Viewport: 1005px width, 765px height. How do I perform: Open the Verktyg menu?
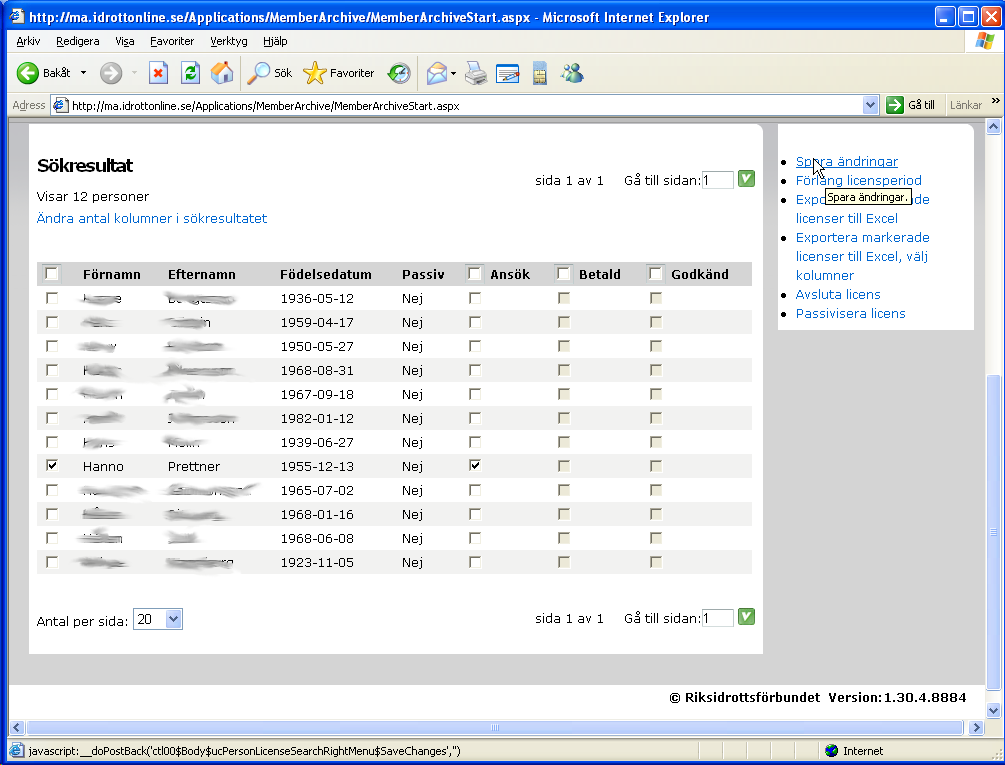click(229, 41)
